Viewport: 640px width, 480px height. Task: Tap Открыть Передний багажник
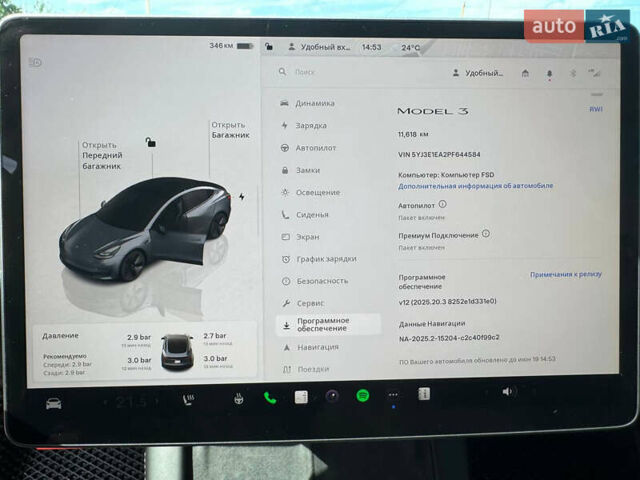click(102, 156)
